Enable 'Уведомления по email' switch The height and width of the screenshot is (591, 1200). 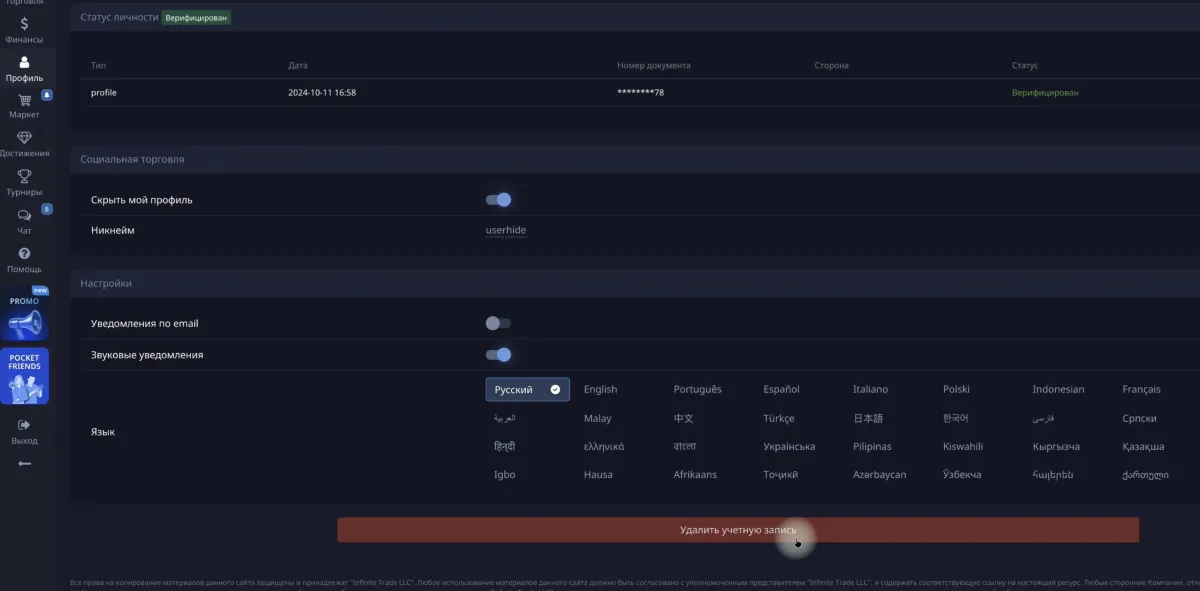click(498, 323)
